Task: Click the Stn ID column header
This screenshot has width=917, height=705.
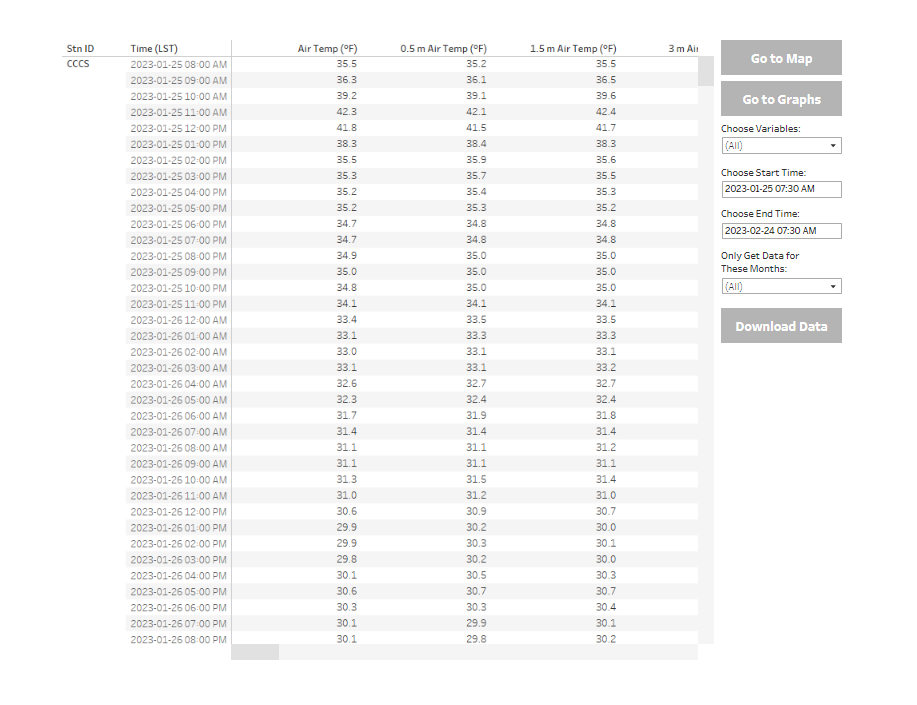Action: [80, 49]
